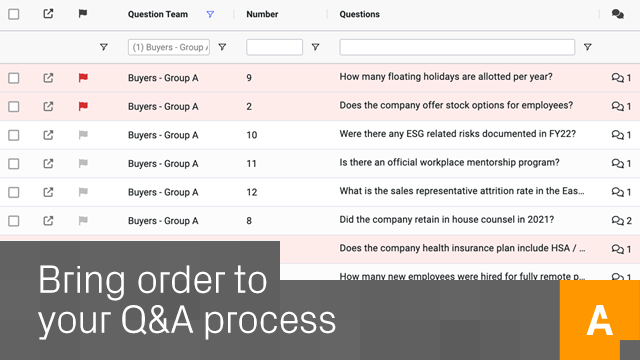This screenshot has height=360, width=640.
Task: Toggle red flag on question 9
Action: (x=83, y=78)
